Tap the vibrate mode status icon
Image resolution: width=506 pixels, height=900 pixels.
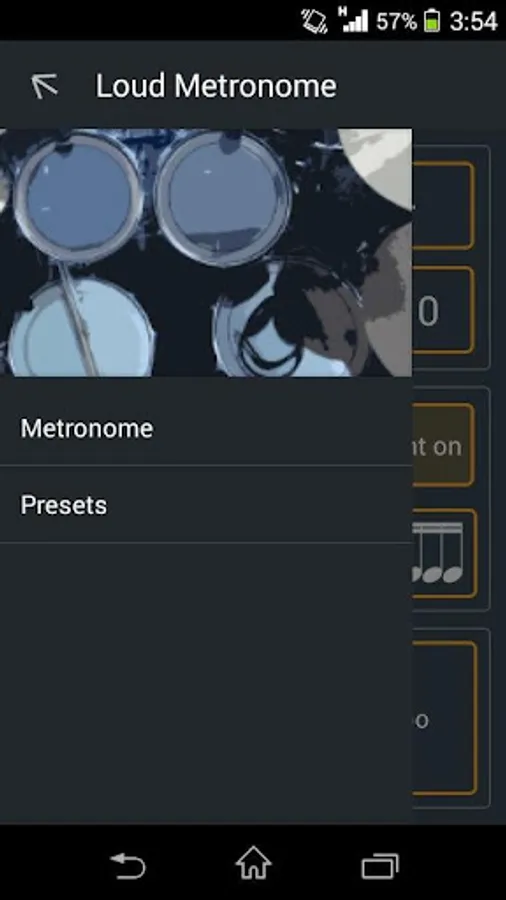[x=314, y=21]
